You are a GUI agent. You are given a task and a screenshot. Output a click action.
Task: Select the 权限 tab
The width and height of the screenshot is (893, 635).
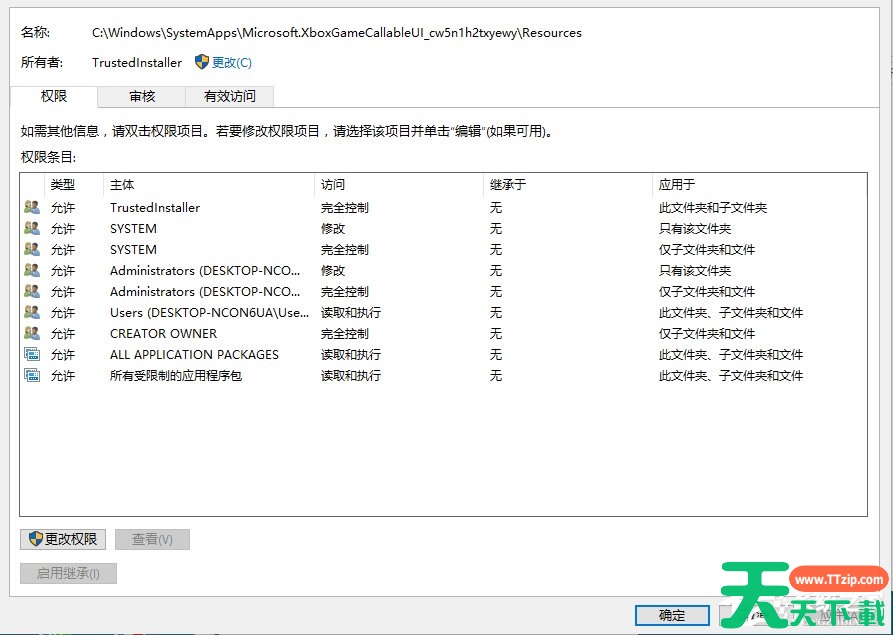coord(54,96)
